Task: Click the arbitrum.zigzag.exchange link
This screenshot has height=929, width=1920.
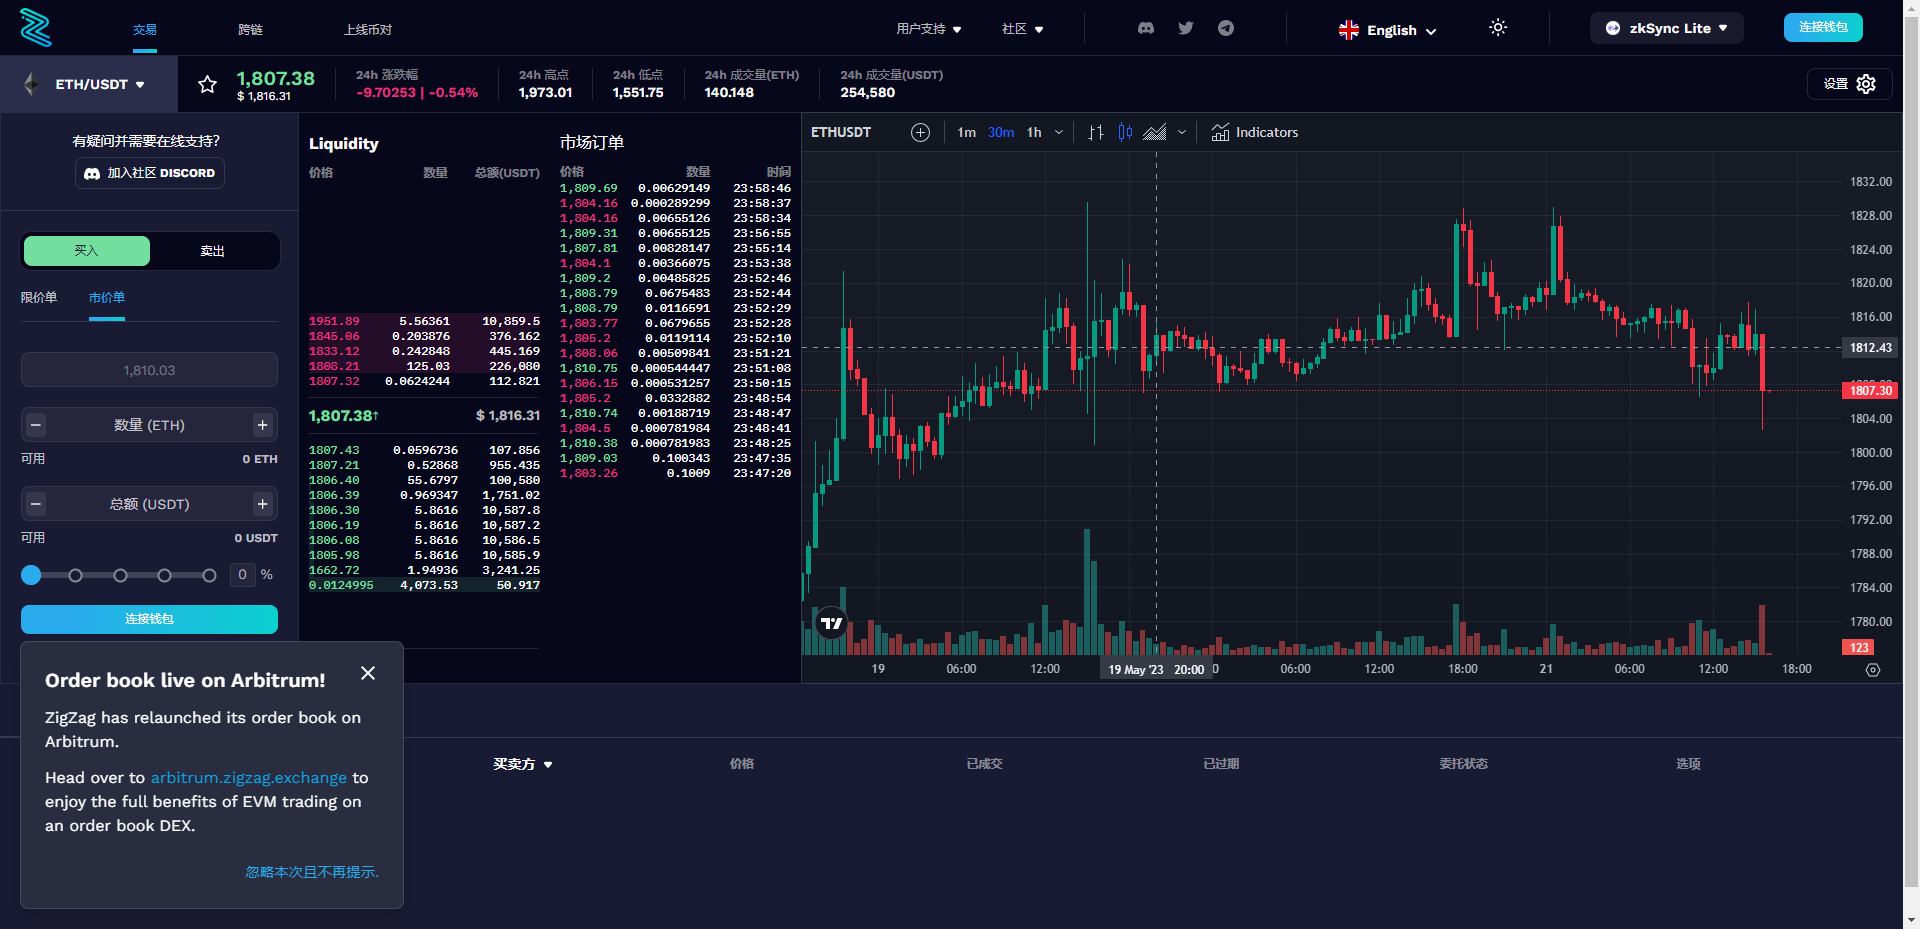Action: [x=249, y=778]
